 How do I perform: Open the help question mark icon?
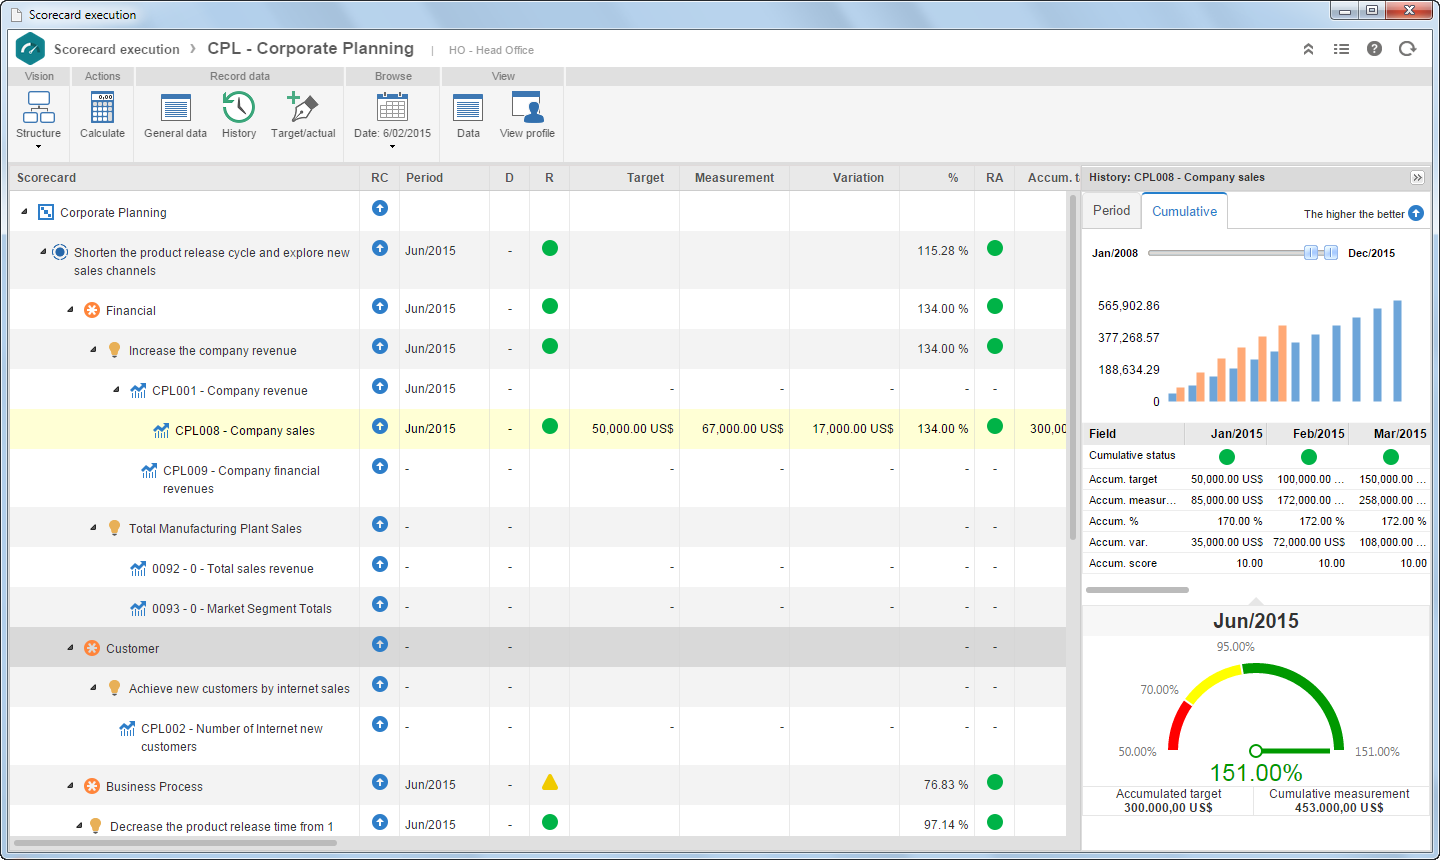[x=1374, y=49]
